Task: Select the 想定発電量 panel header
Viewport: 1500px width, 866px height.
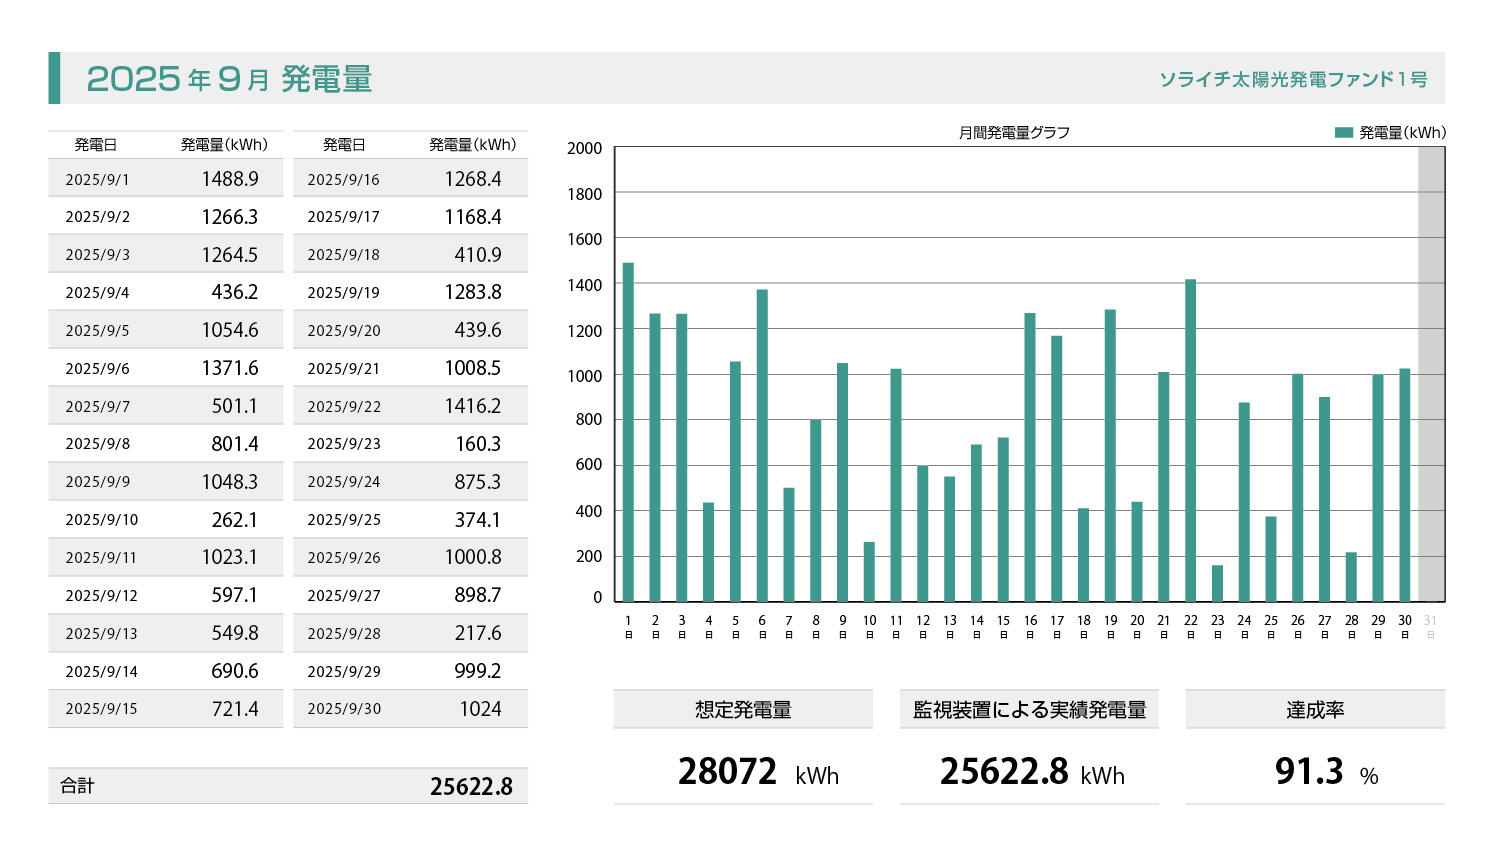Action: (x=743, y=710)
